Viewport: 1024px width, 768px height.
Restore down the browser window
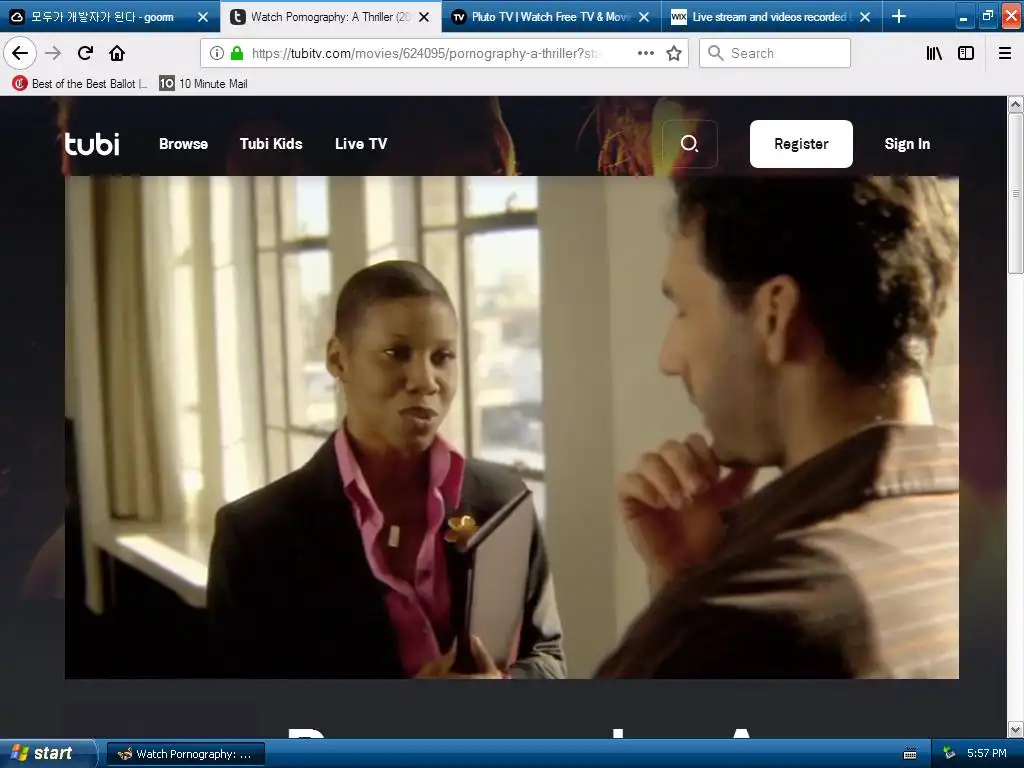[x=987, y=16]
